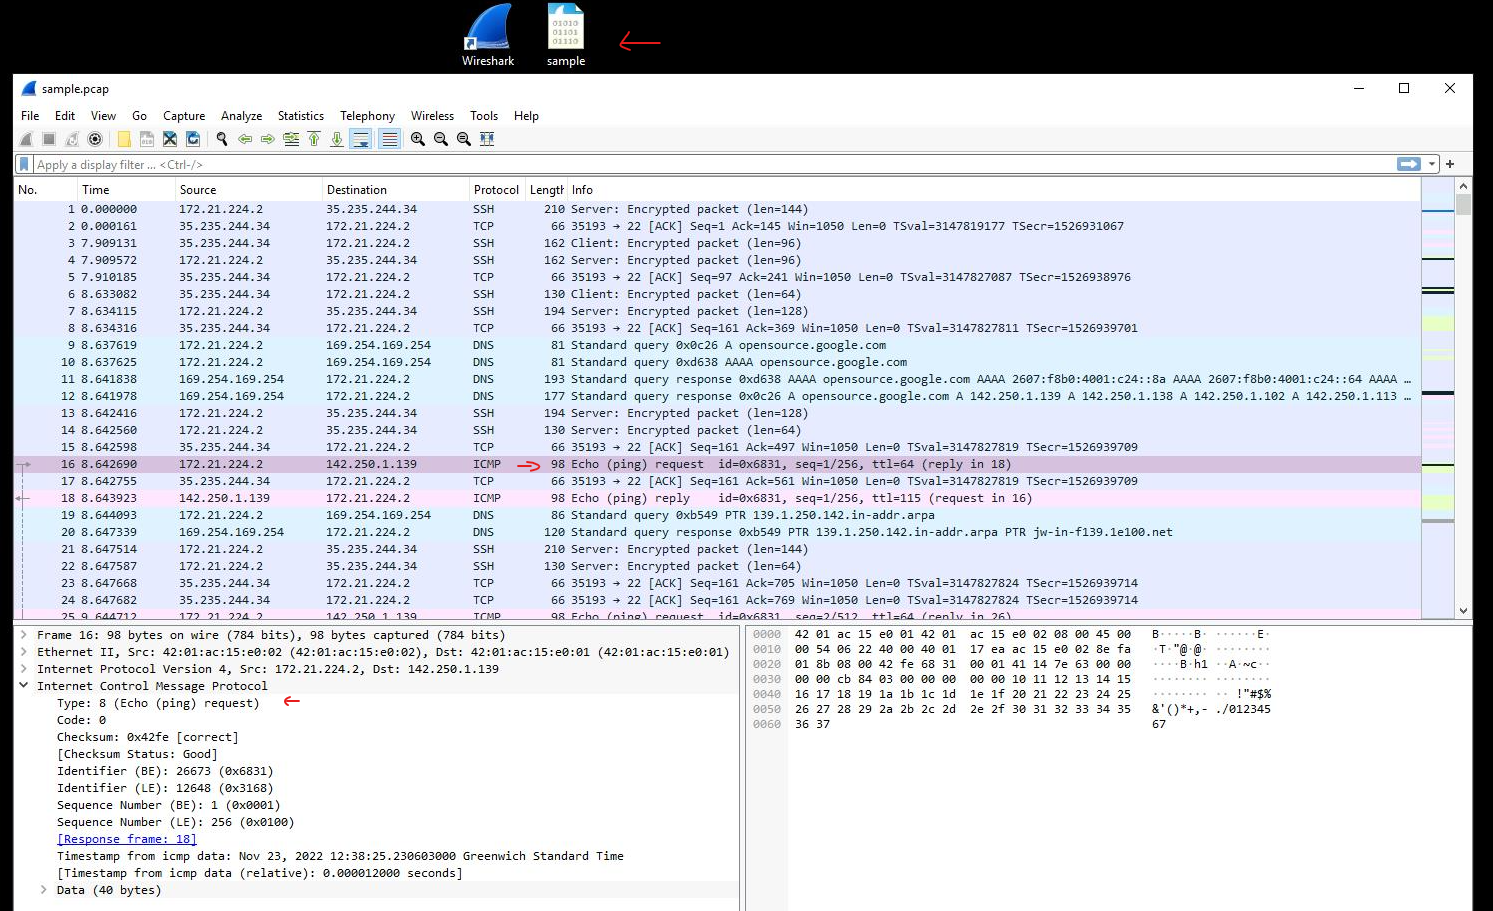Click the Zoom in toolbar icon
Screen dimensions: 1493x911
coord(418,139)
